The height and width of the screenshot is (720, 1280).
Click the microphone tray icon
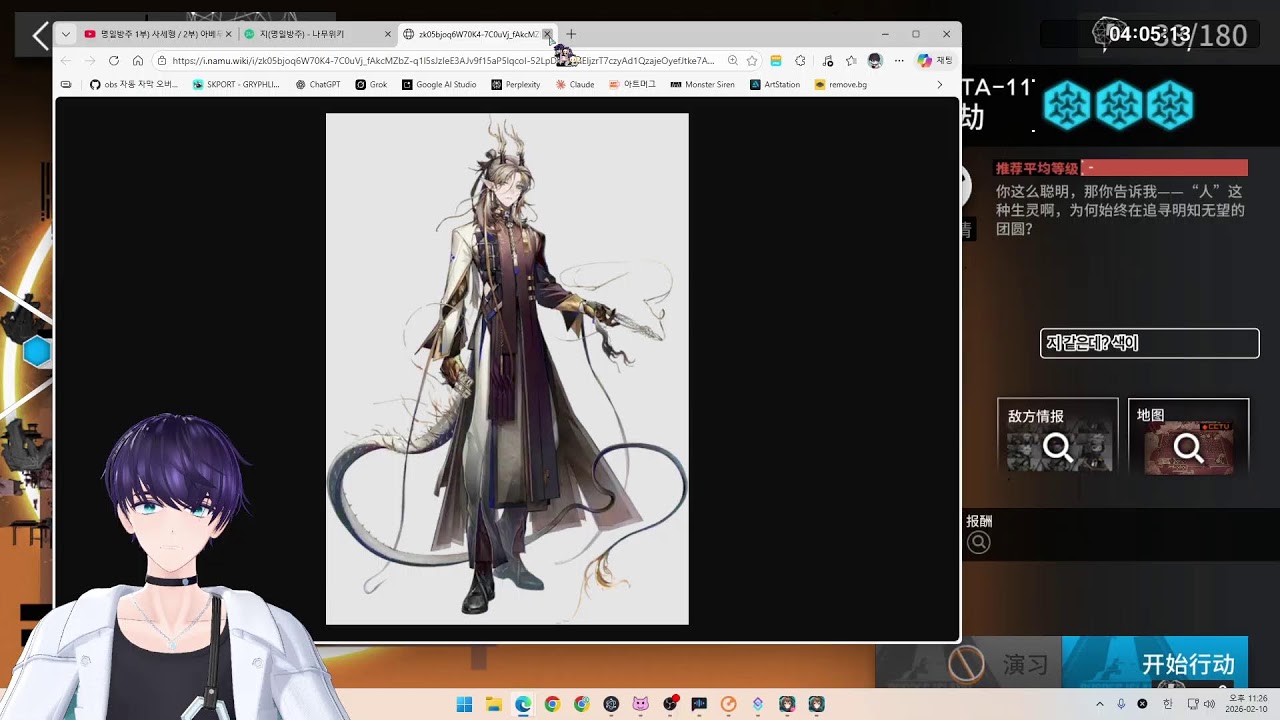1121,704
